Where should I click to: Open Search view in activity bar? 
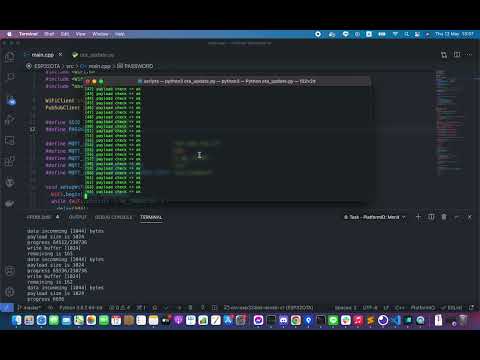tap(10, 77)
